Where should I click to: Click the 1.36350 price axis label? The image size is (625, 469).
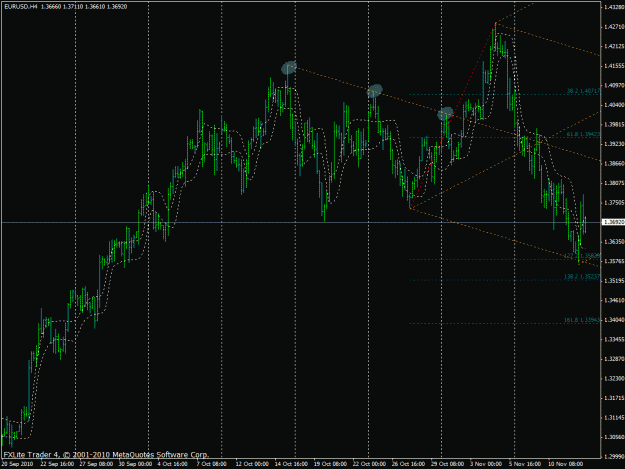point(614,241)
